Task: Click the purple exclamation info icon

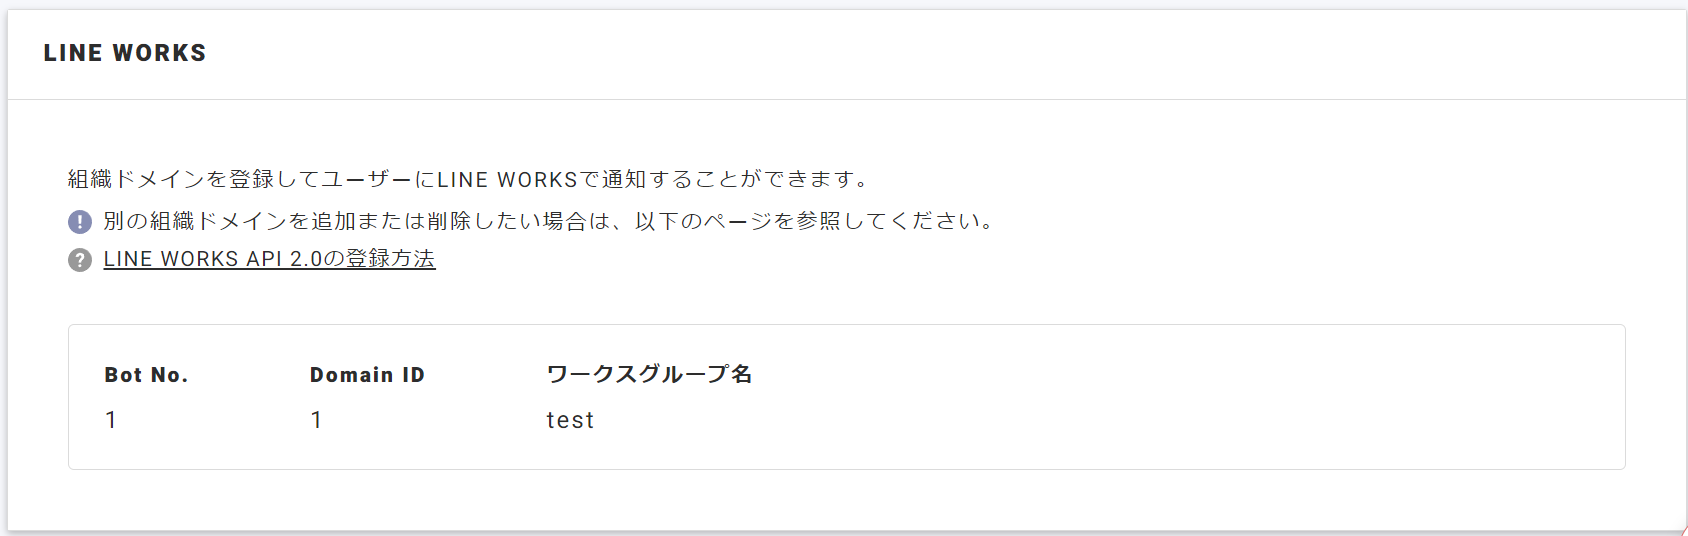Action: click(80, 222)
